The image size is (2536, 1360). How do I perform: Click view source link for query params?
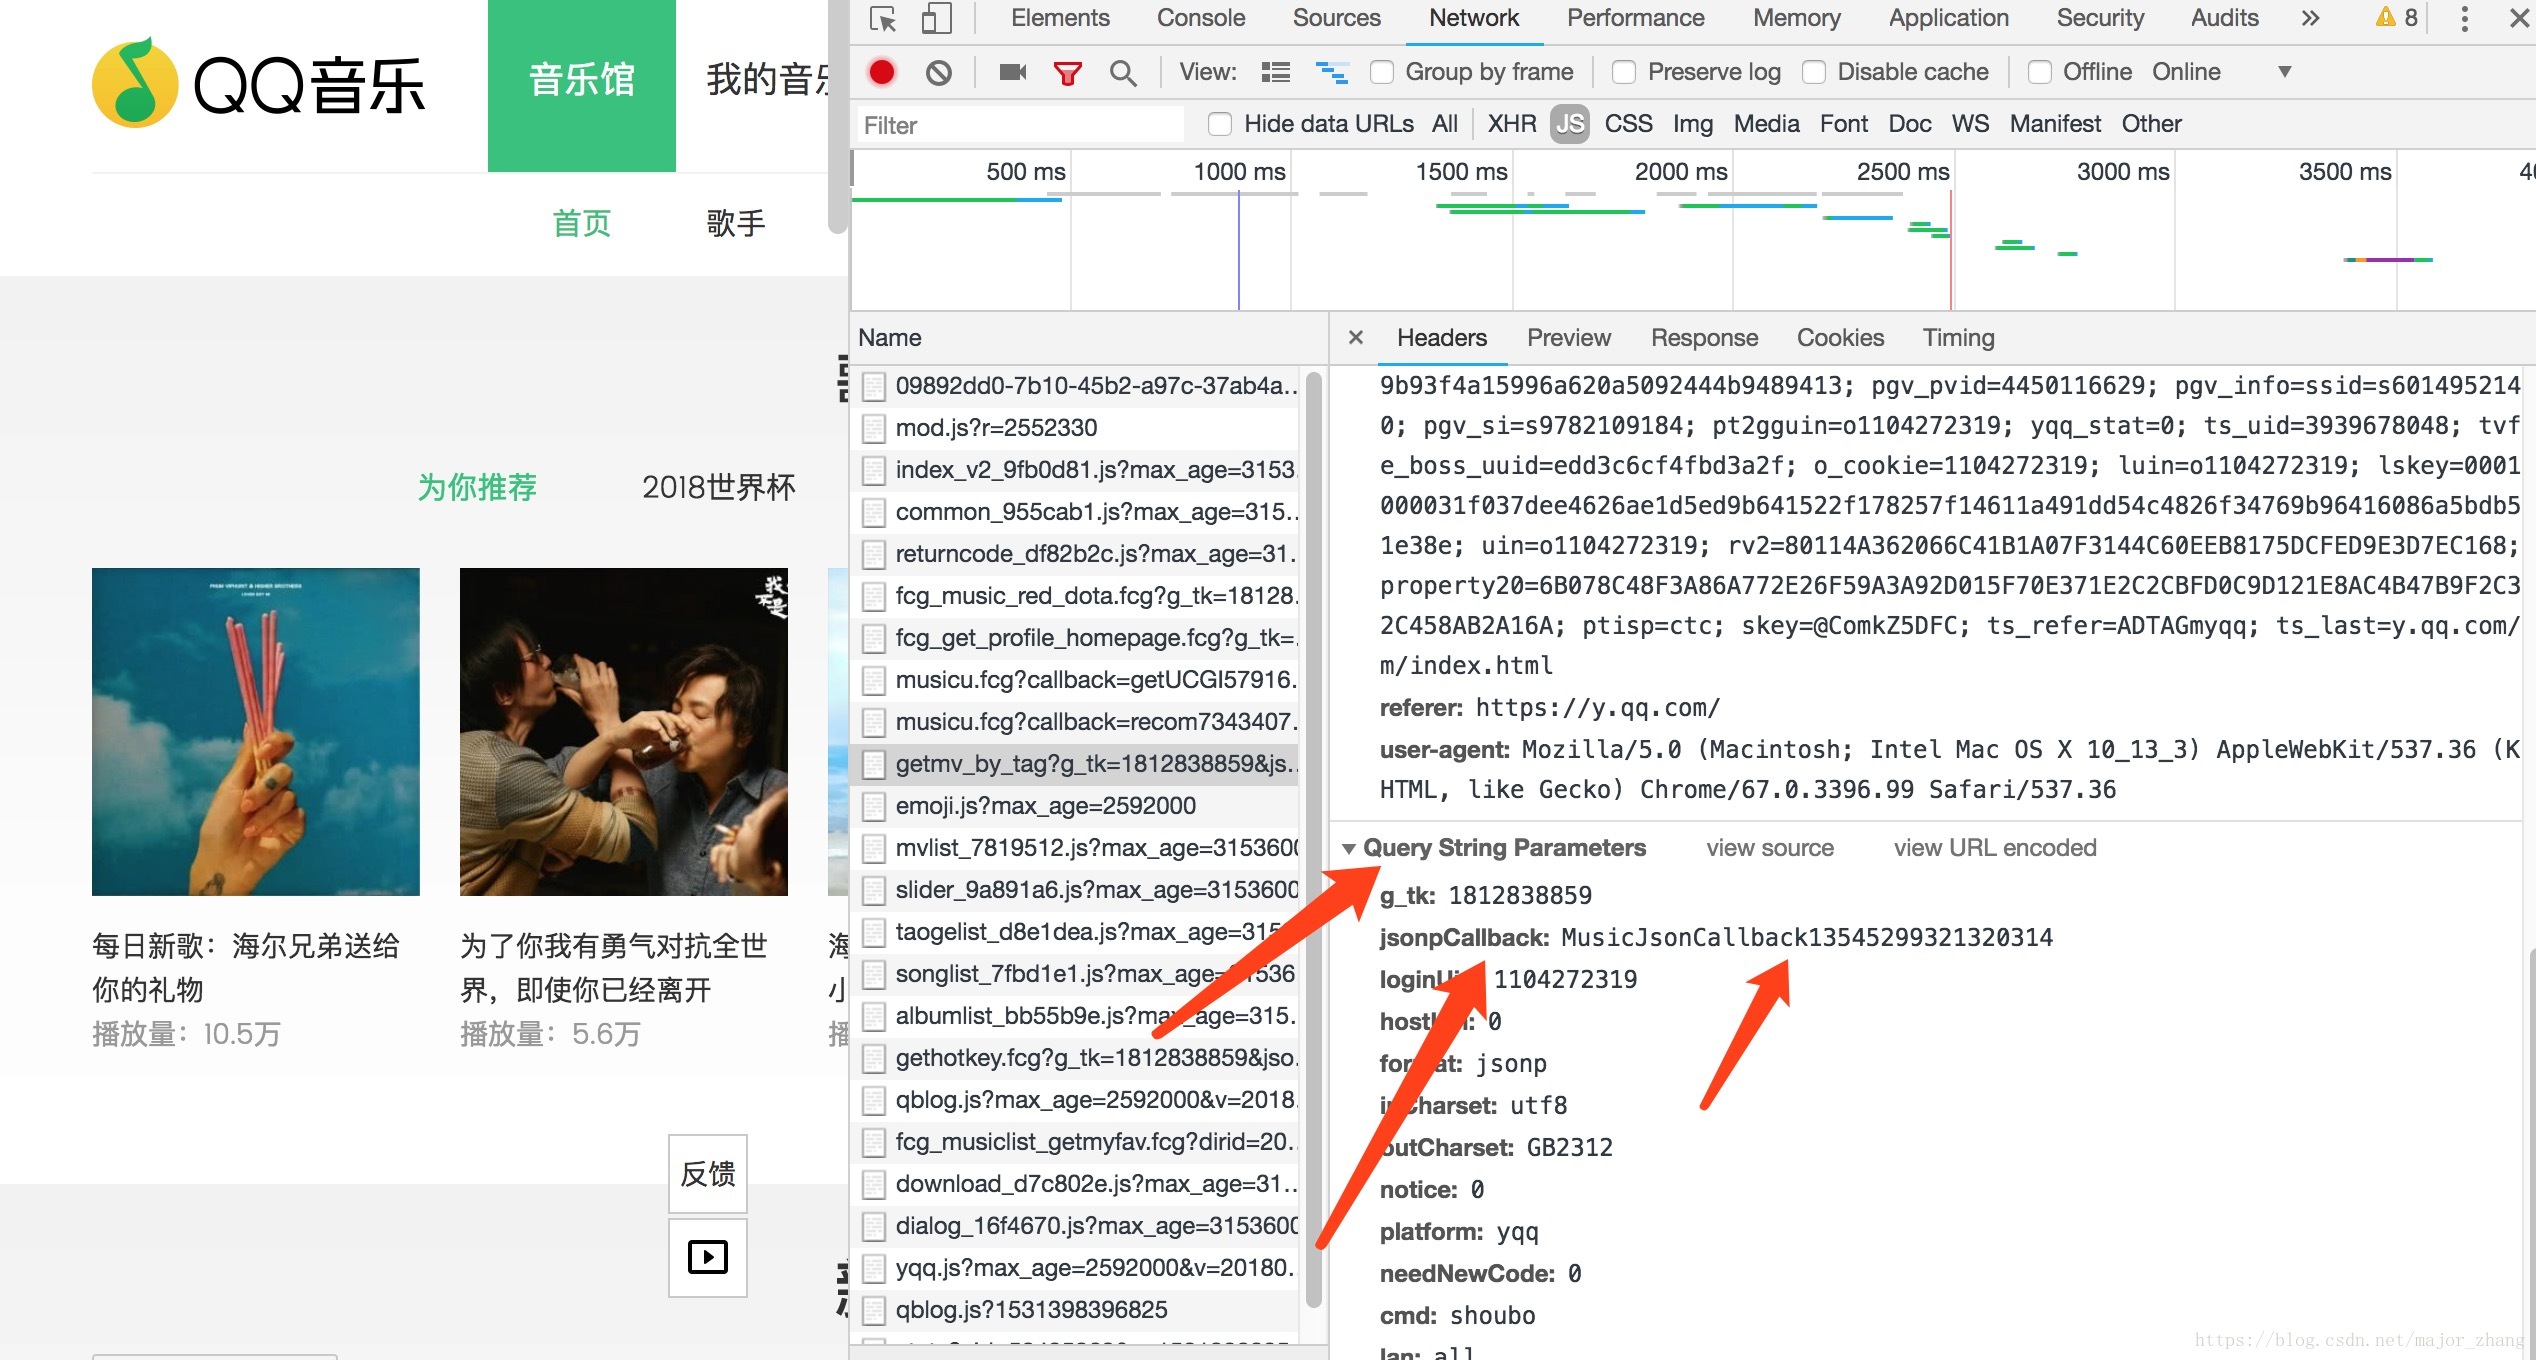[1769, 845]
